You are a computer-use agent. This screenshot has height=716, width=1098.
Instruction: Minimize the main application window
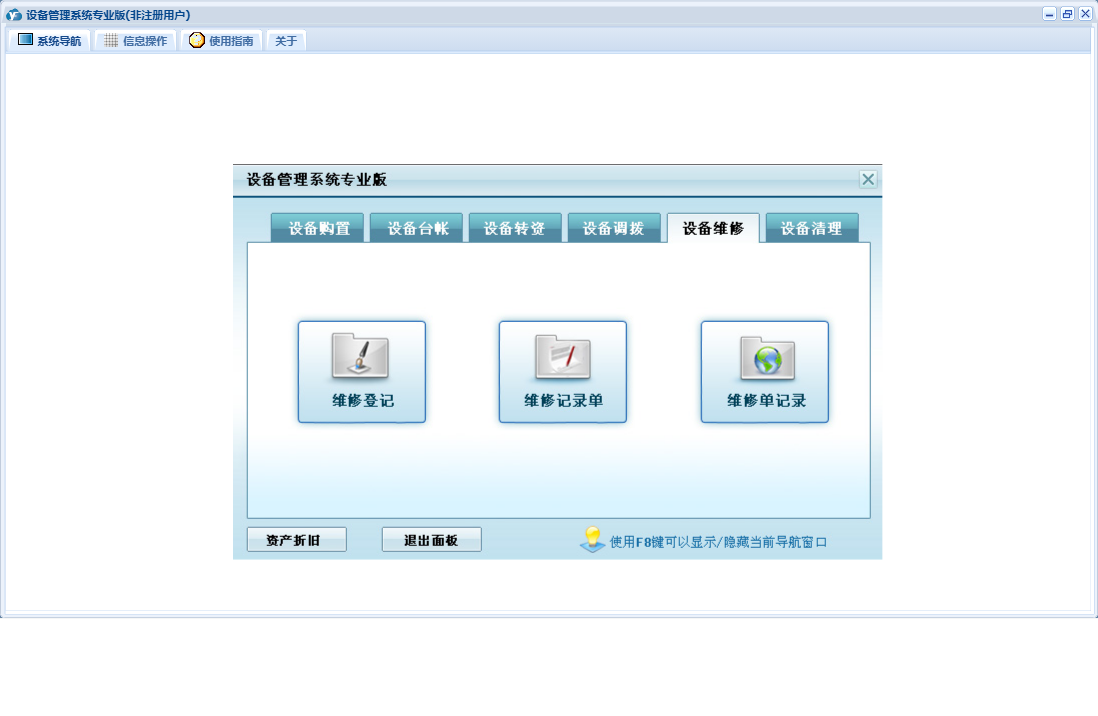click(x=1049, y=14)
